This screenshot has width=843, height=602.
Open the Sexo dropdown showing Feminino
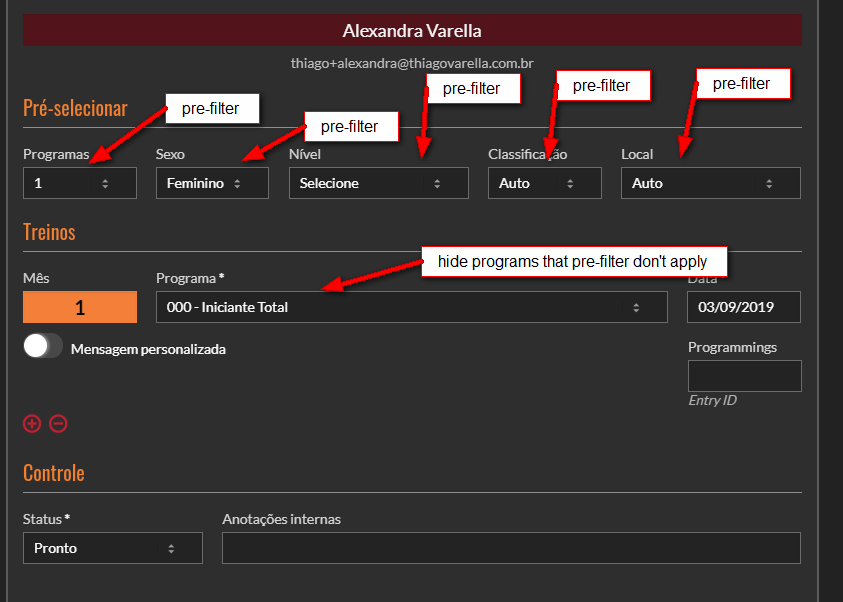212,183
